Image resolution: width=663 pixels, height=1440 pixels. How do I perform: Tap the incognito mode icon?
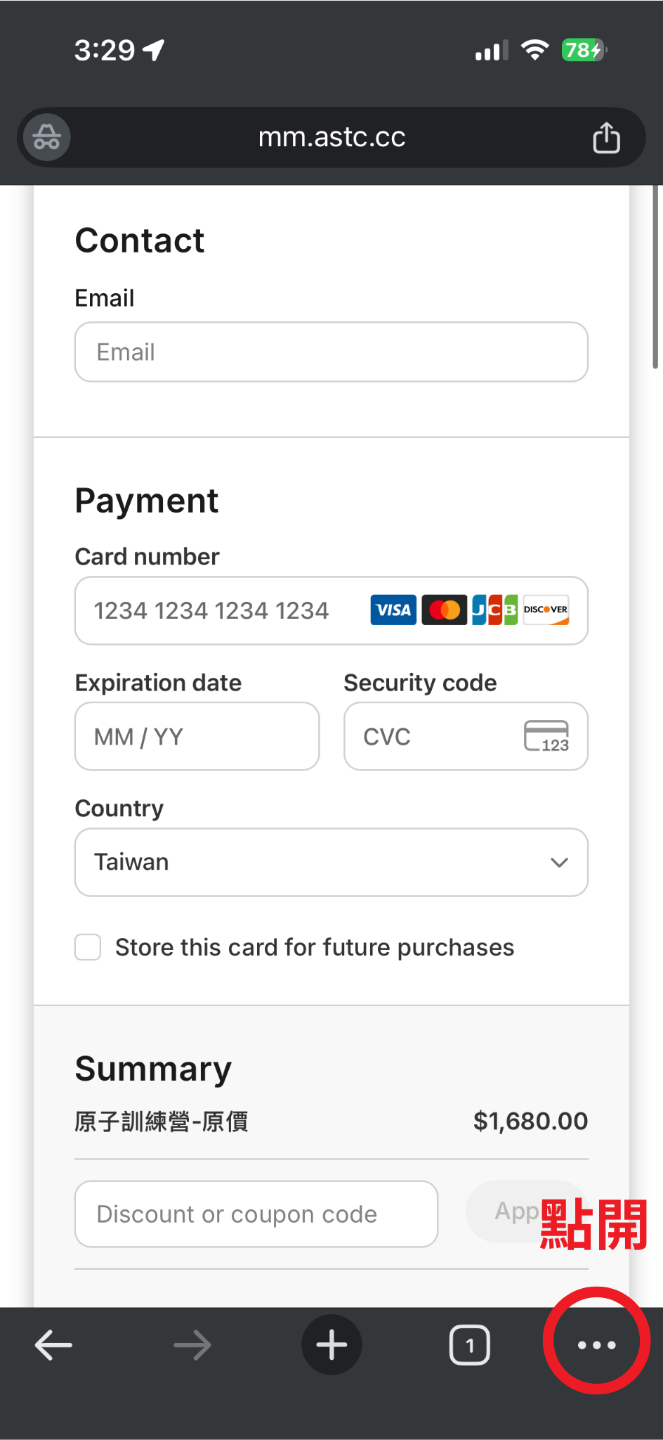[x=46, y=137]
